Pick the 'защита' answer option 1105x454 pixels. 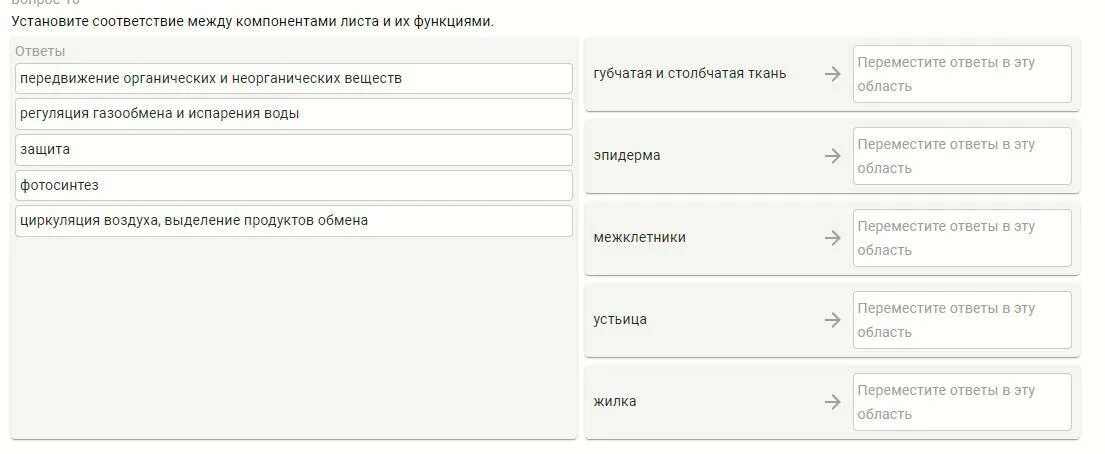[x=294, y=150]
